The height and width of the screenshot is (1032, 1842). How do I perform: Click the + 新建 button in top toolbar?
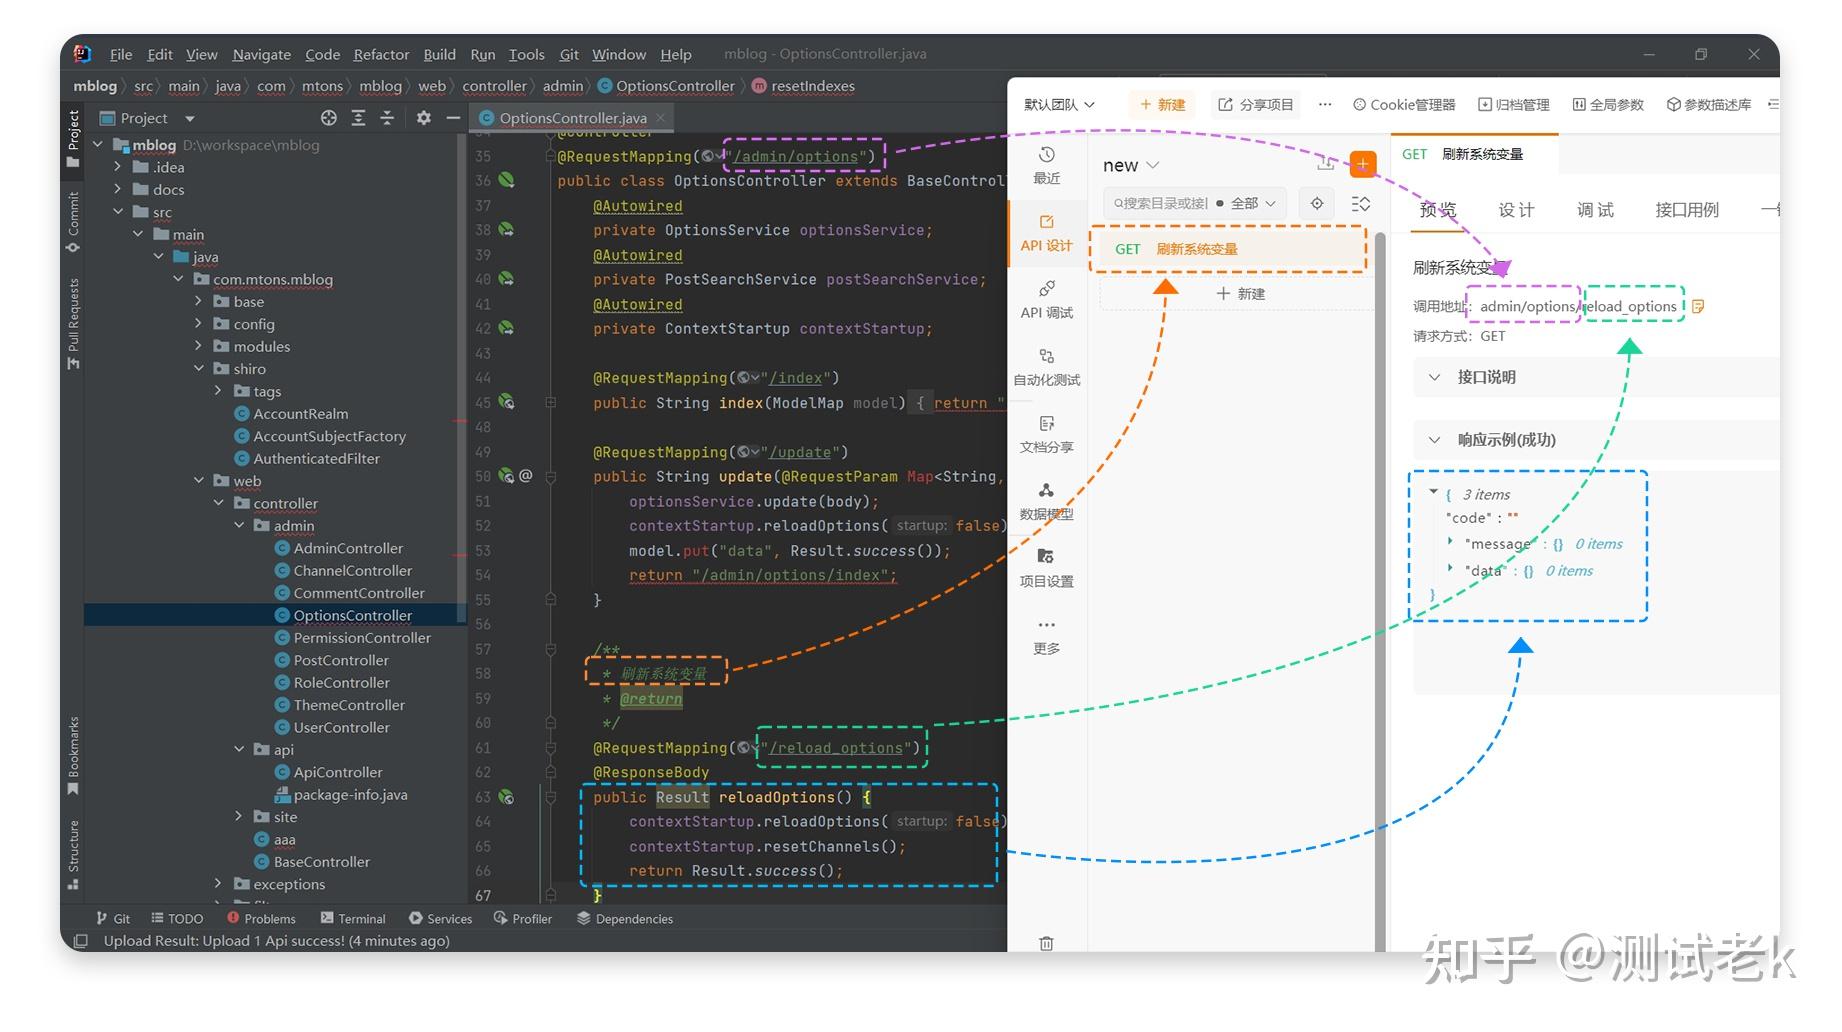pyautogui.click(x=1162, y=104)
